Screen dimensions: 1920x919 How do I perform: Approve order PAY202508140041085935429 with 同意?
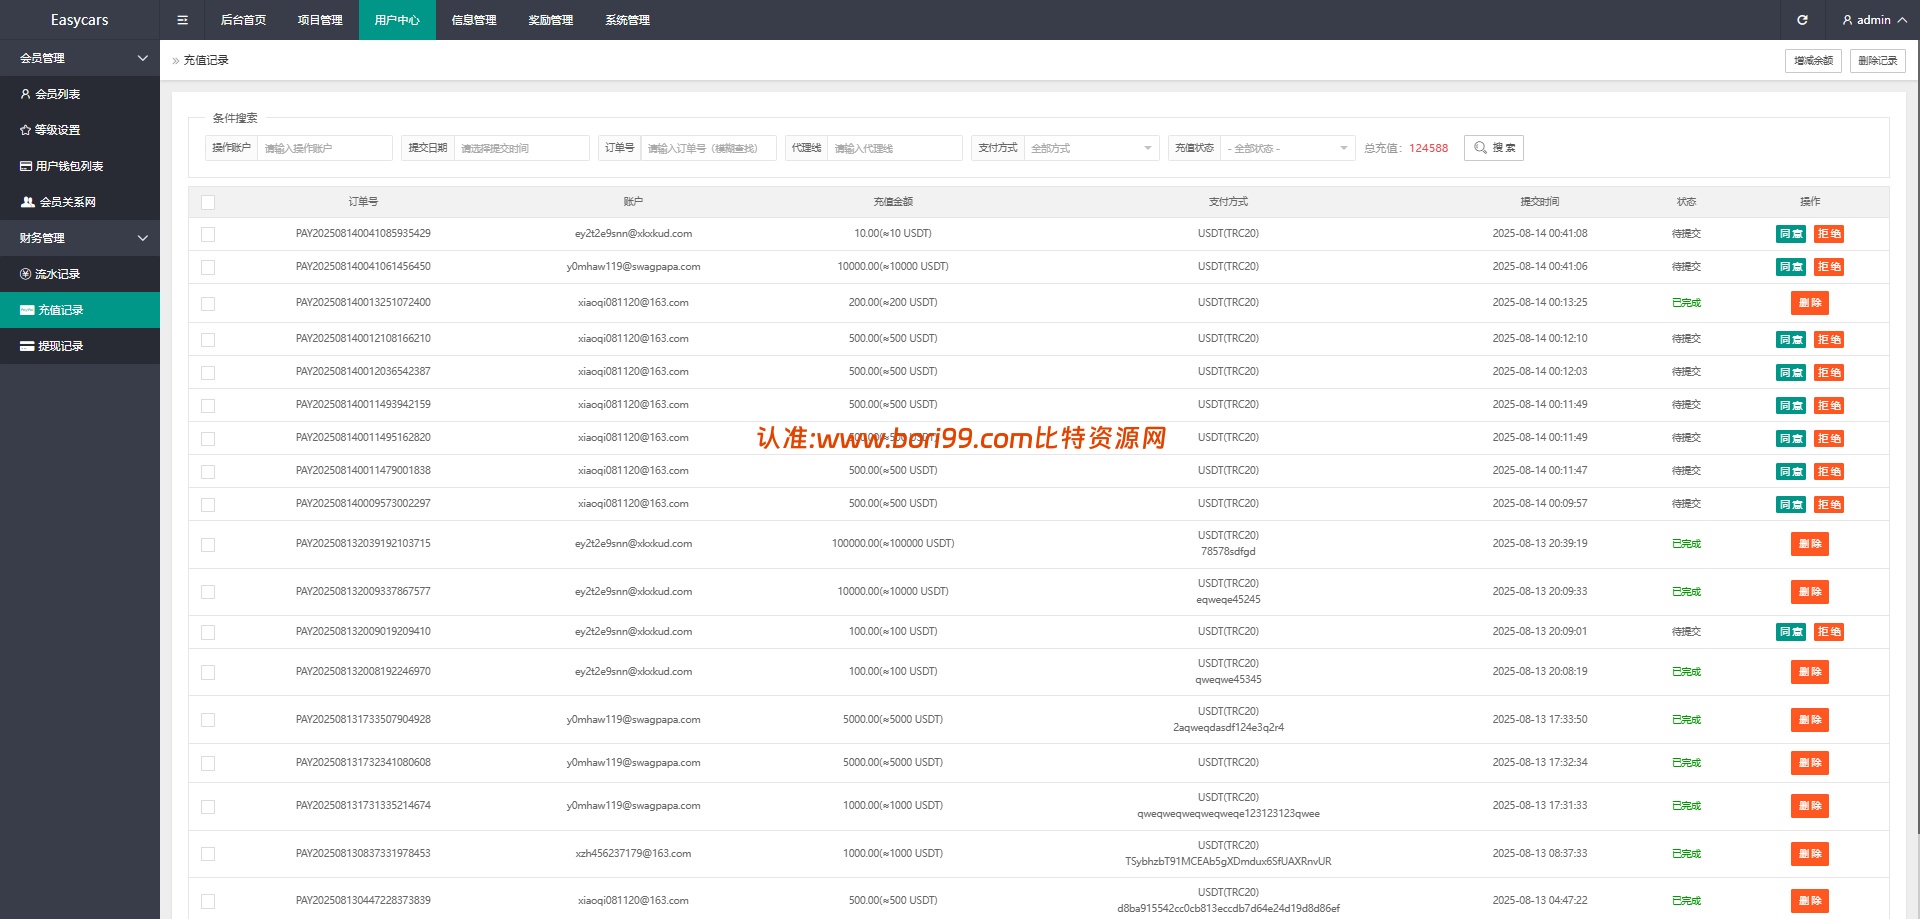click(x=1791, y=234)
